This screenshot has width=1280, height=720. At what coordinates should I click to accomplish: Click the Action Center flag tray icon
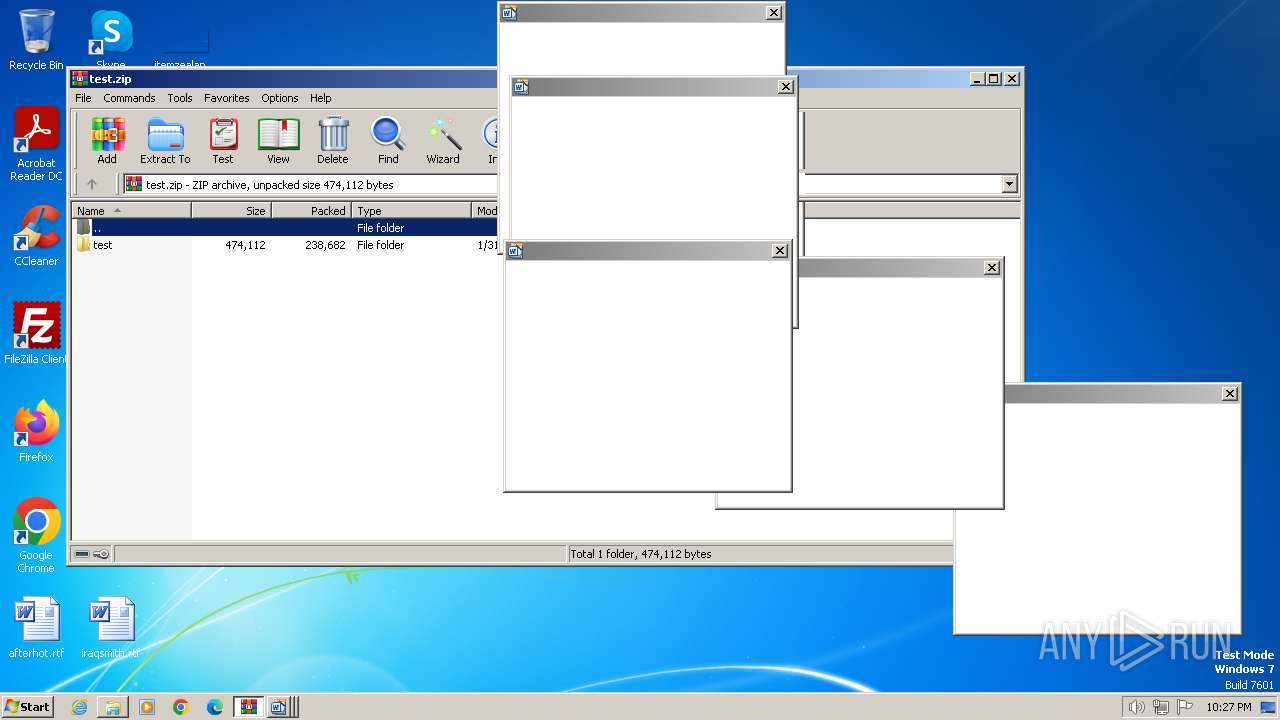pos(1185,707)
